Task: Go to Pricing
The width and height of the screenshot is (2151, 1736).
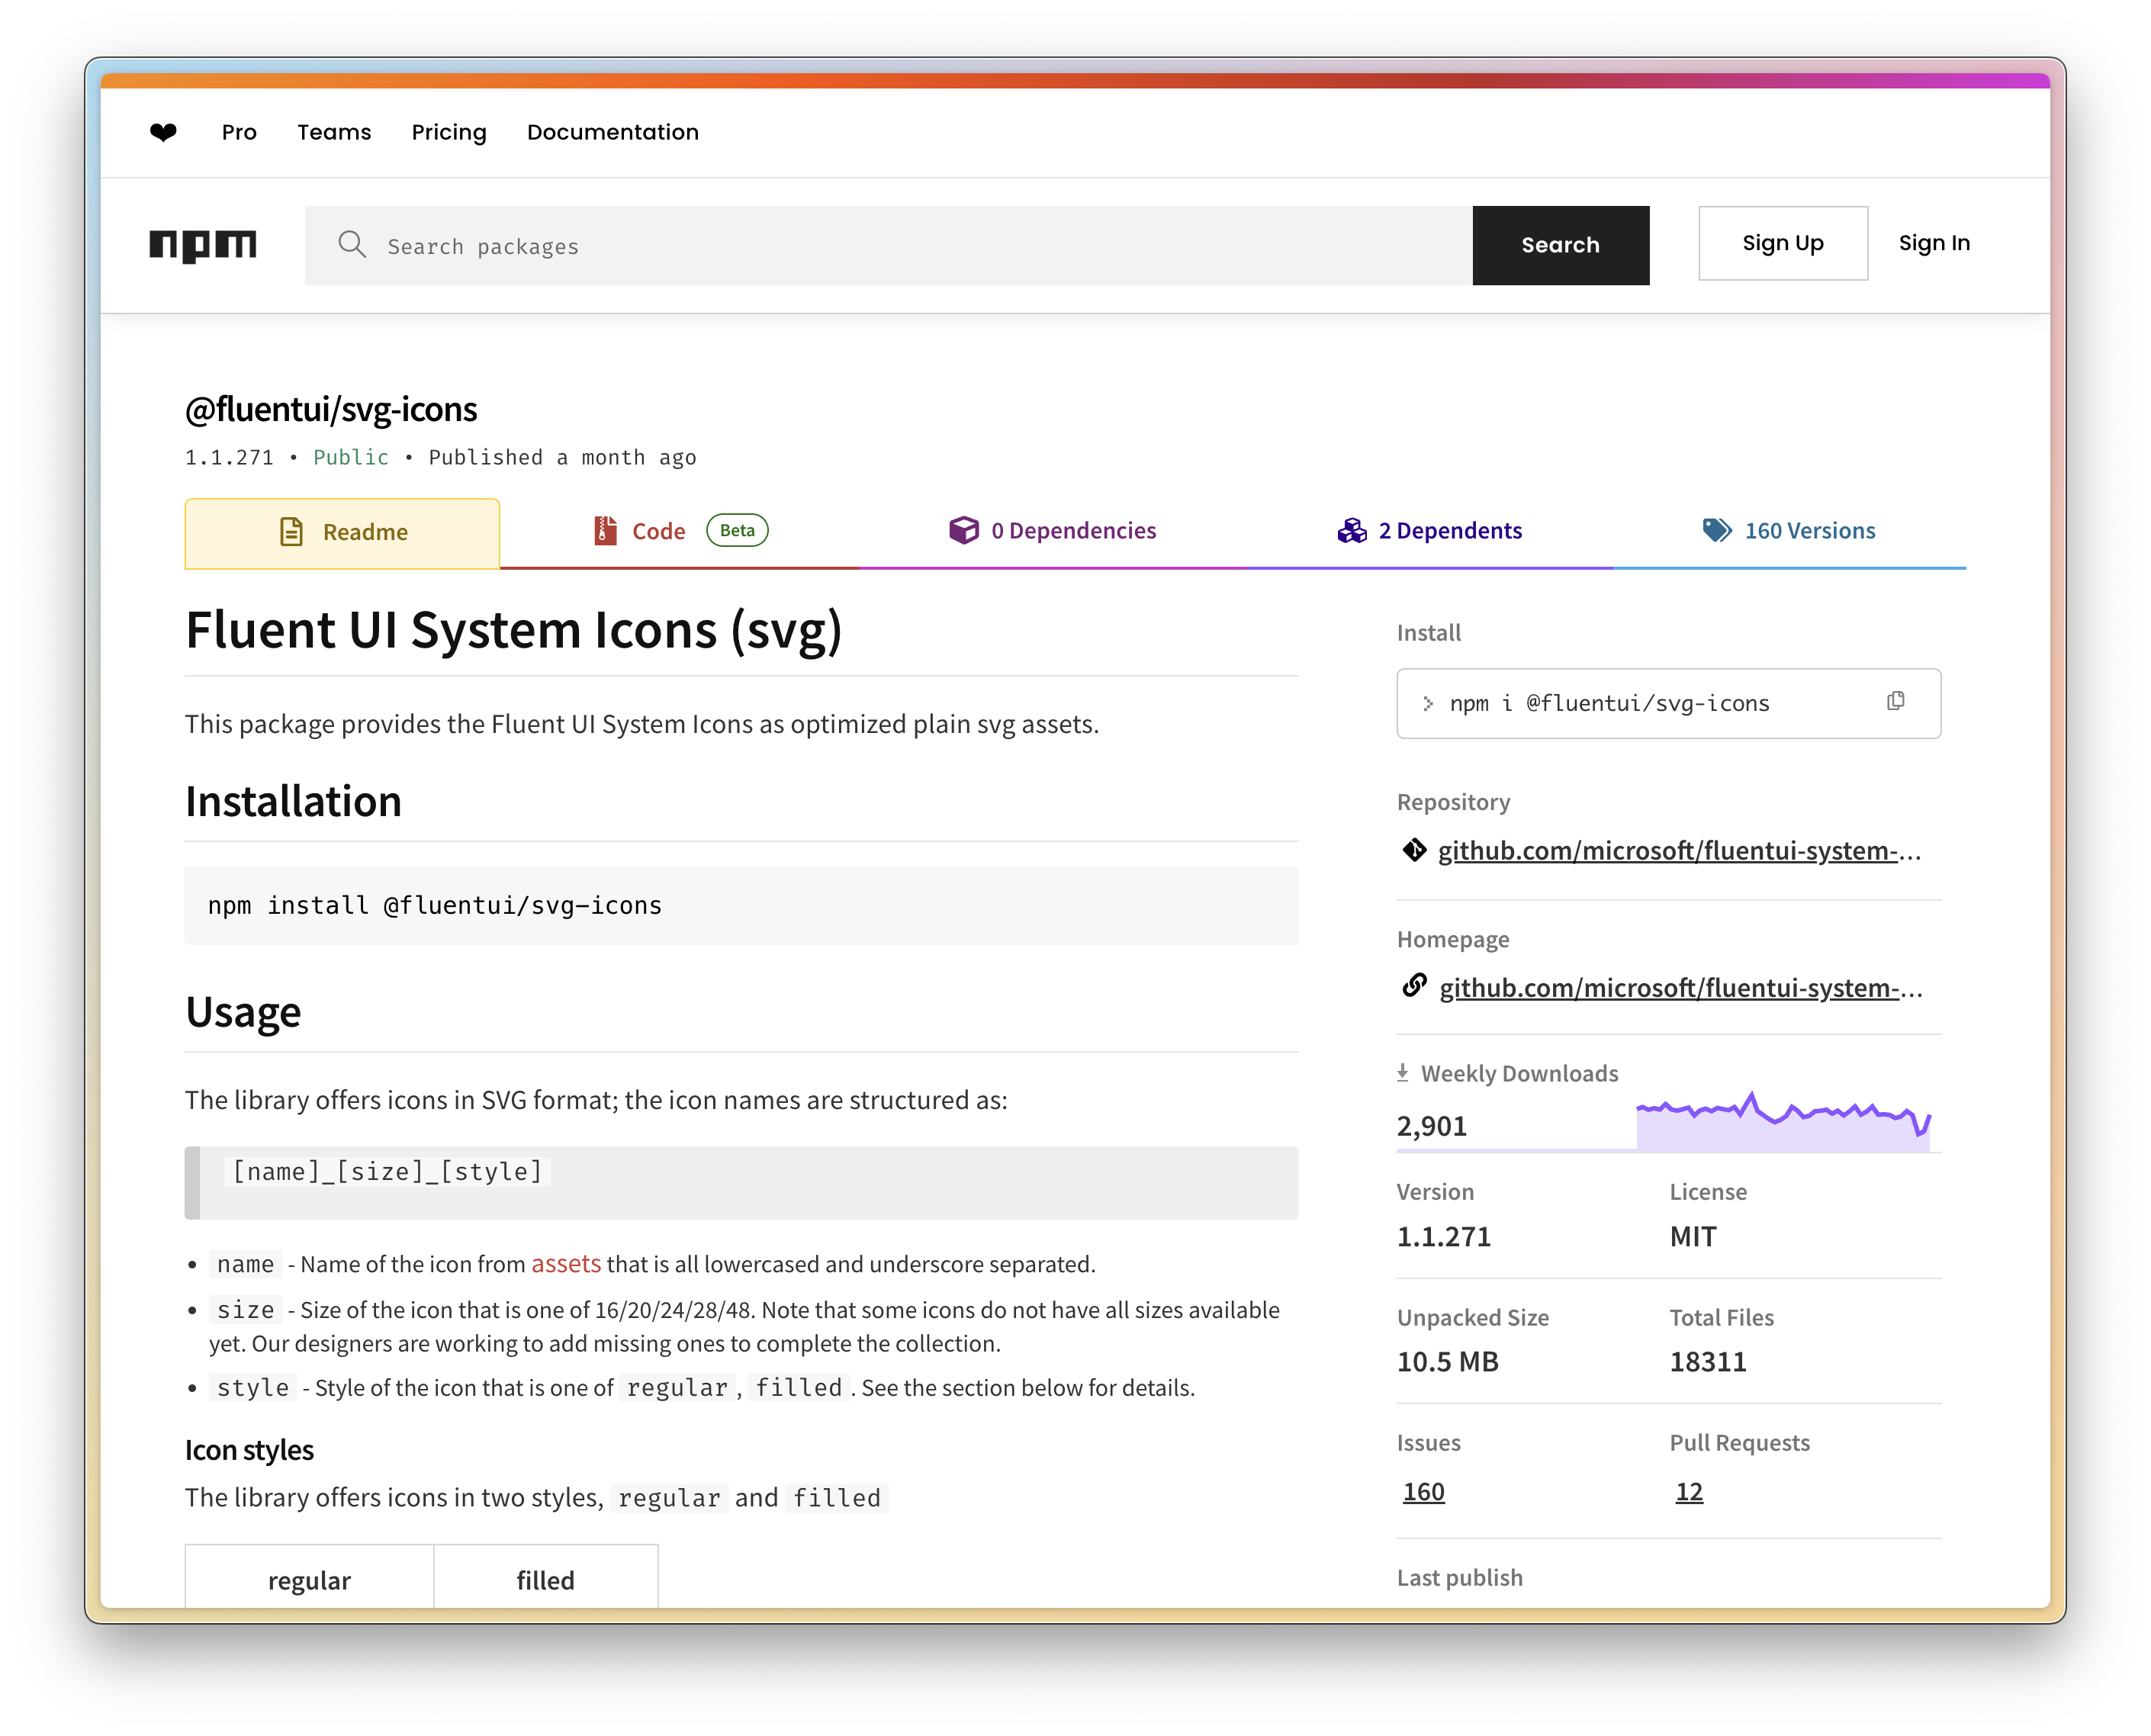Action: tap(449, 132)
